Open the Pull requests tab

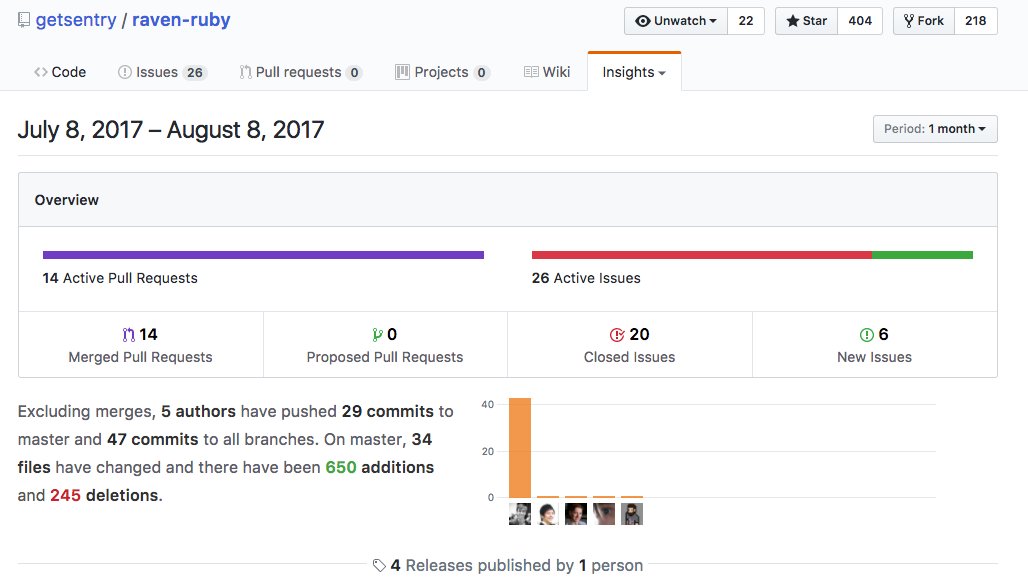301,72
